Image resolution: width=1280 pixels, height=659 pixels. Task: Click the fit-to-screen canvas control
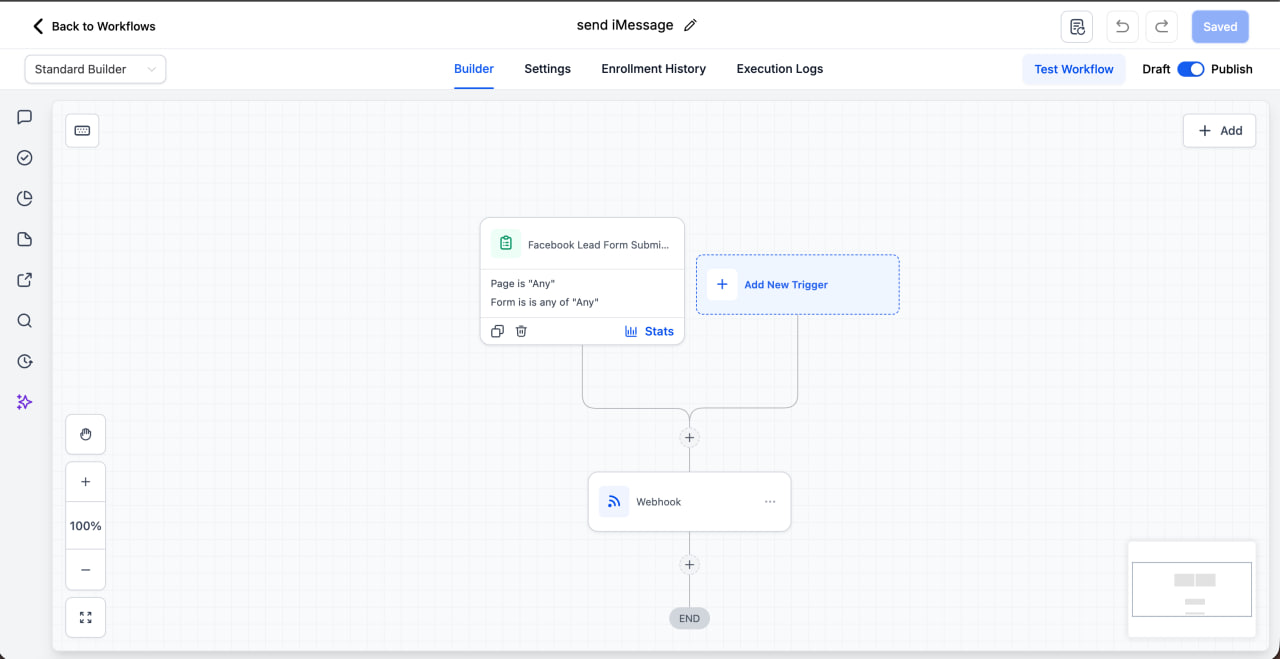(85, 617)
